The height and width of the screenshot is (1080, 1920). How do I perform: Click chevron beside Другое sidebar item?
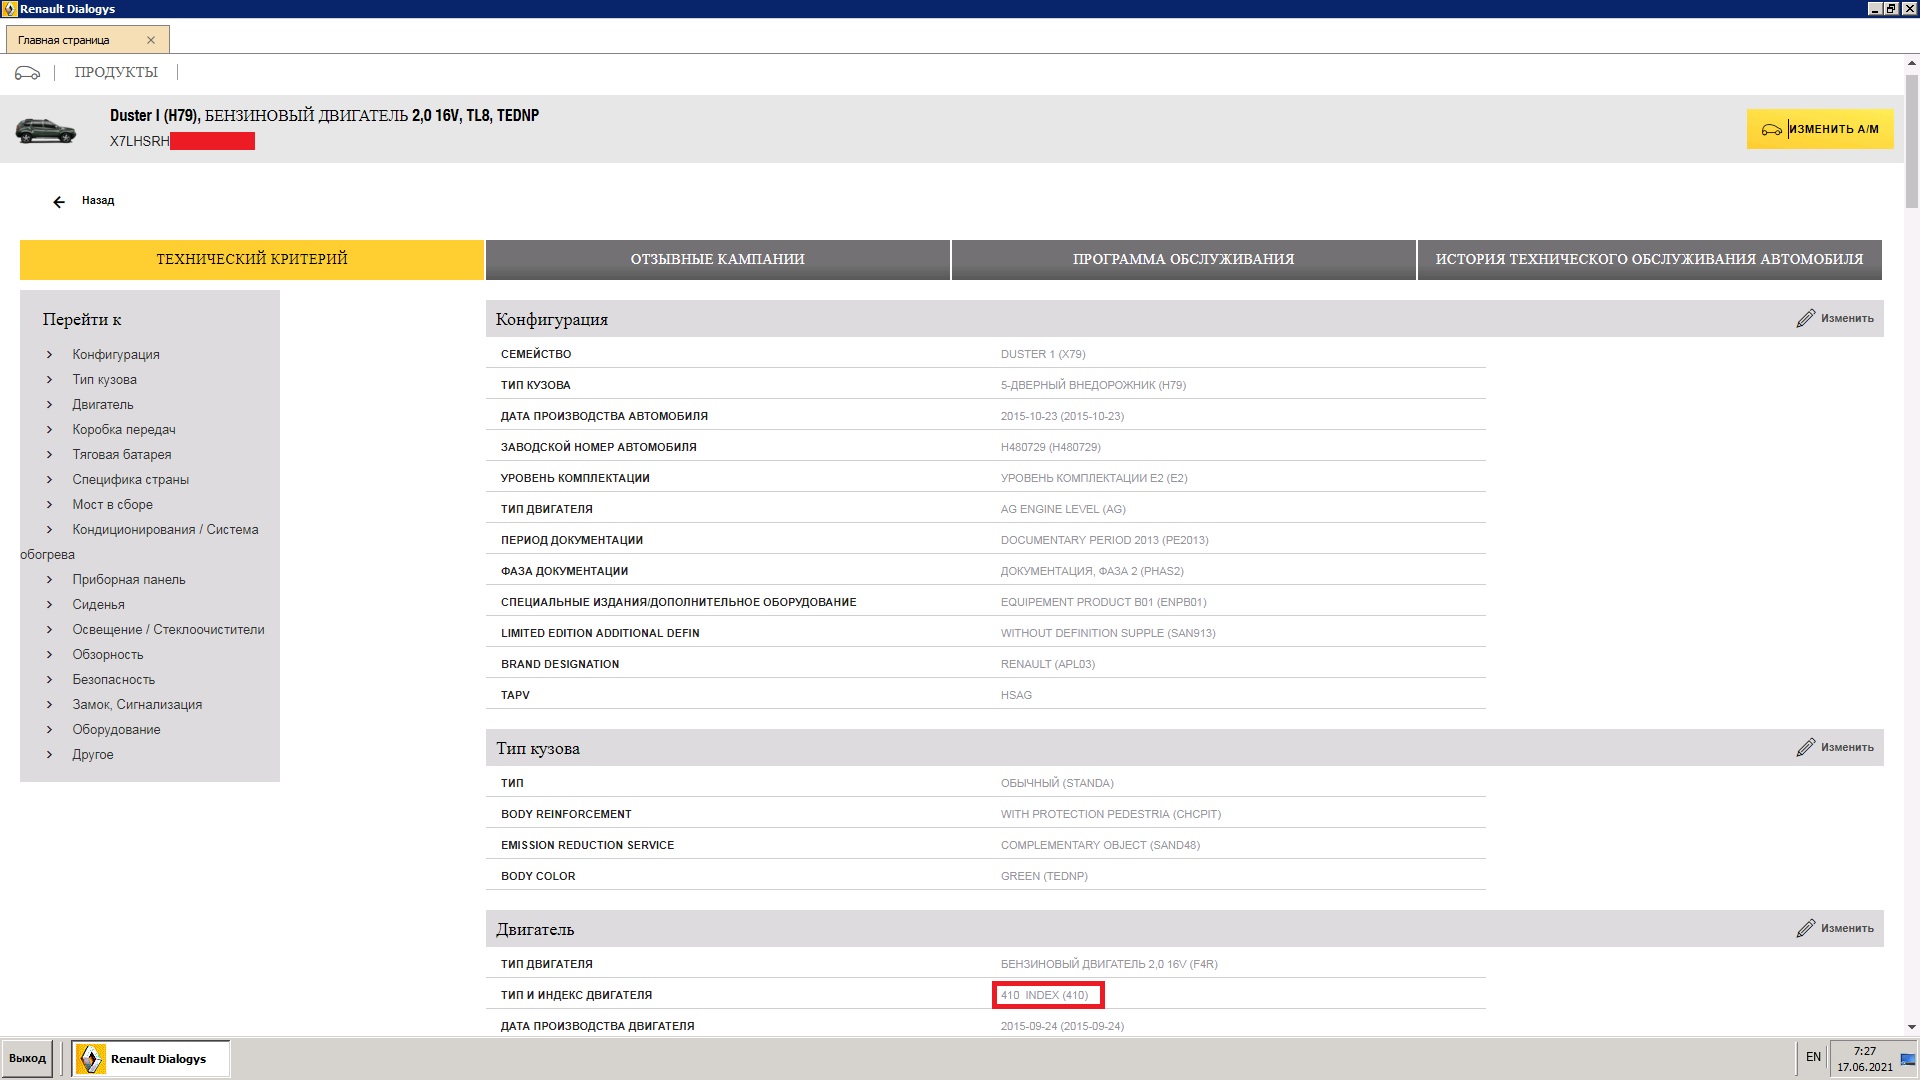pyautogui.click(x=49, y=754)
